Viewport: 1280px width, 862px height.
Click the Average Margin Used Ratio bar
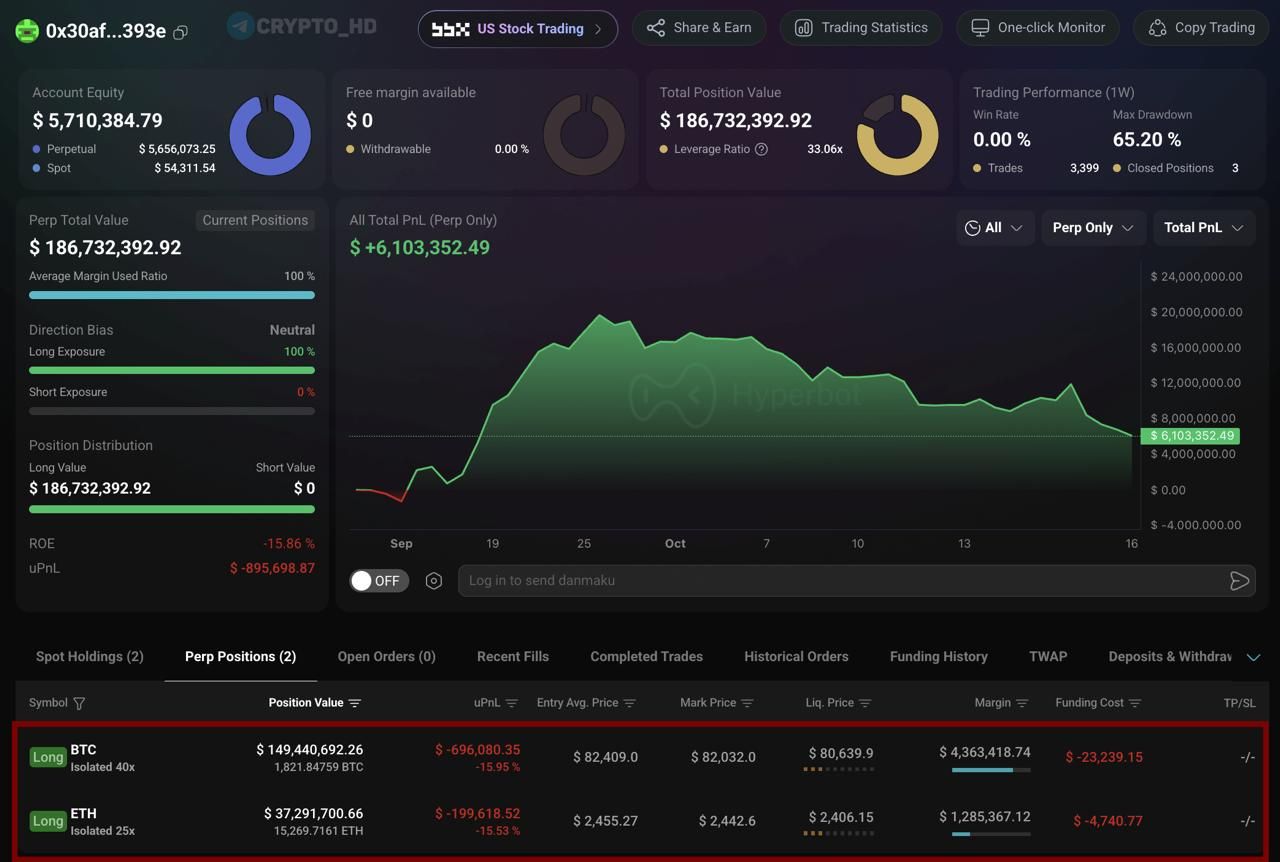172,295
